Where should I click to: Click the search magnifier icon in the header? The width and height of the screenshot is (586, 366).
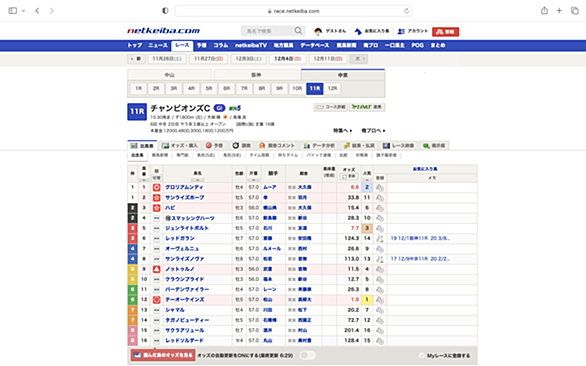(298, 31)
